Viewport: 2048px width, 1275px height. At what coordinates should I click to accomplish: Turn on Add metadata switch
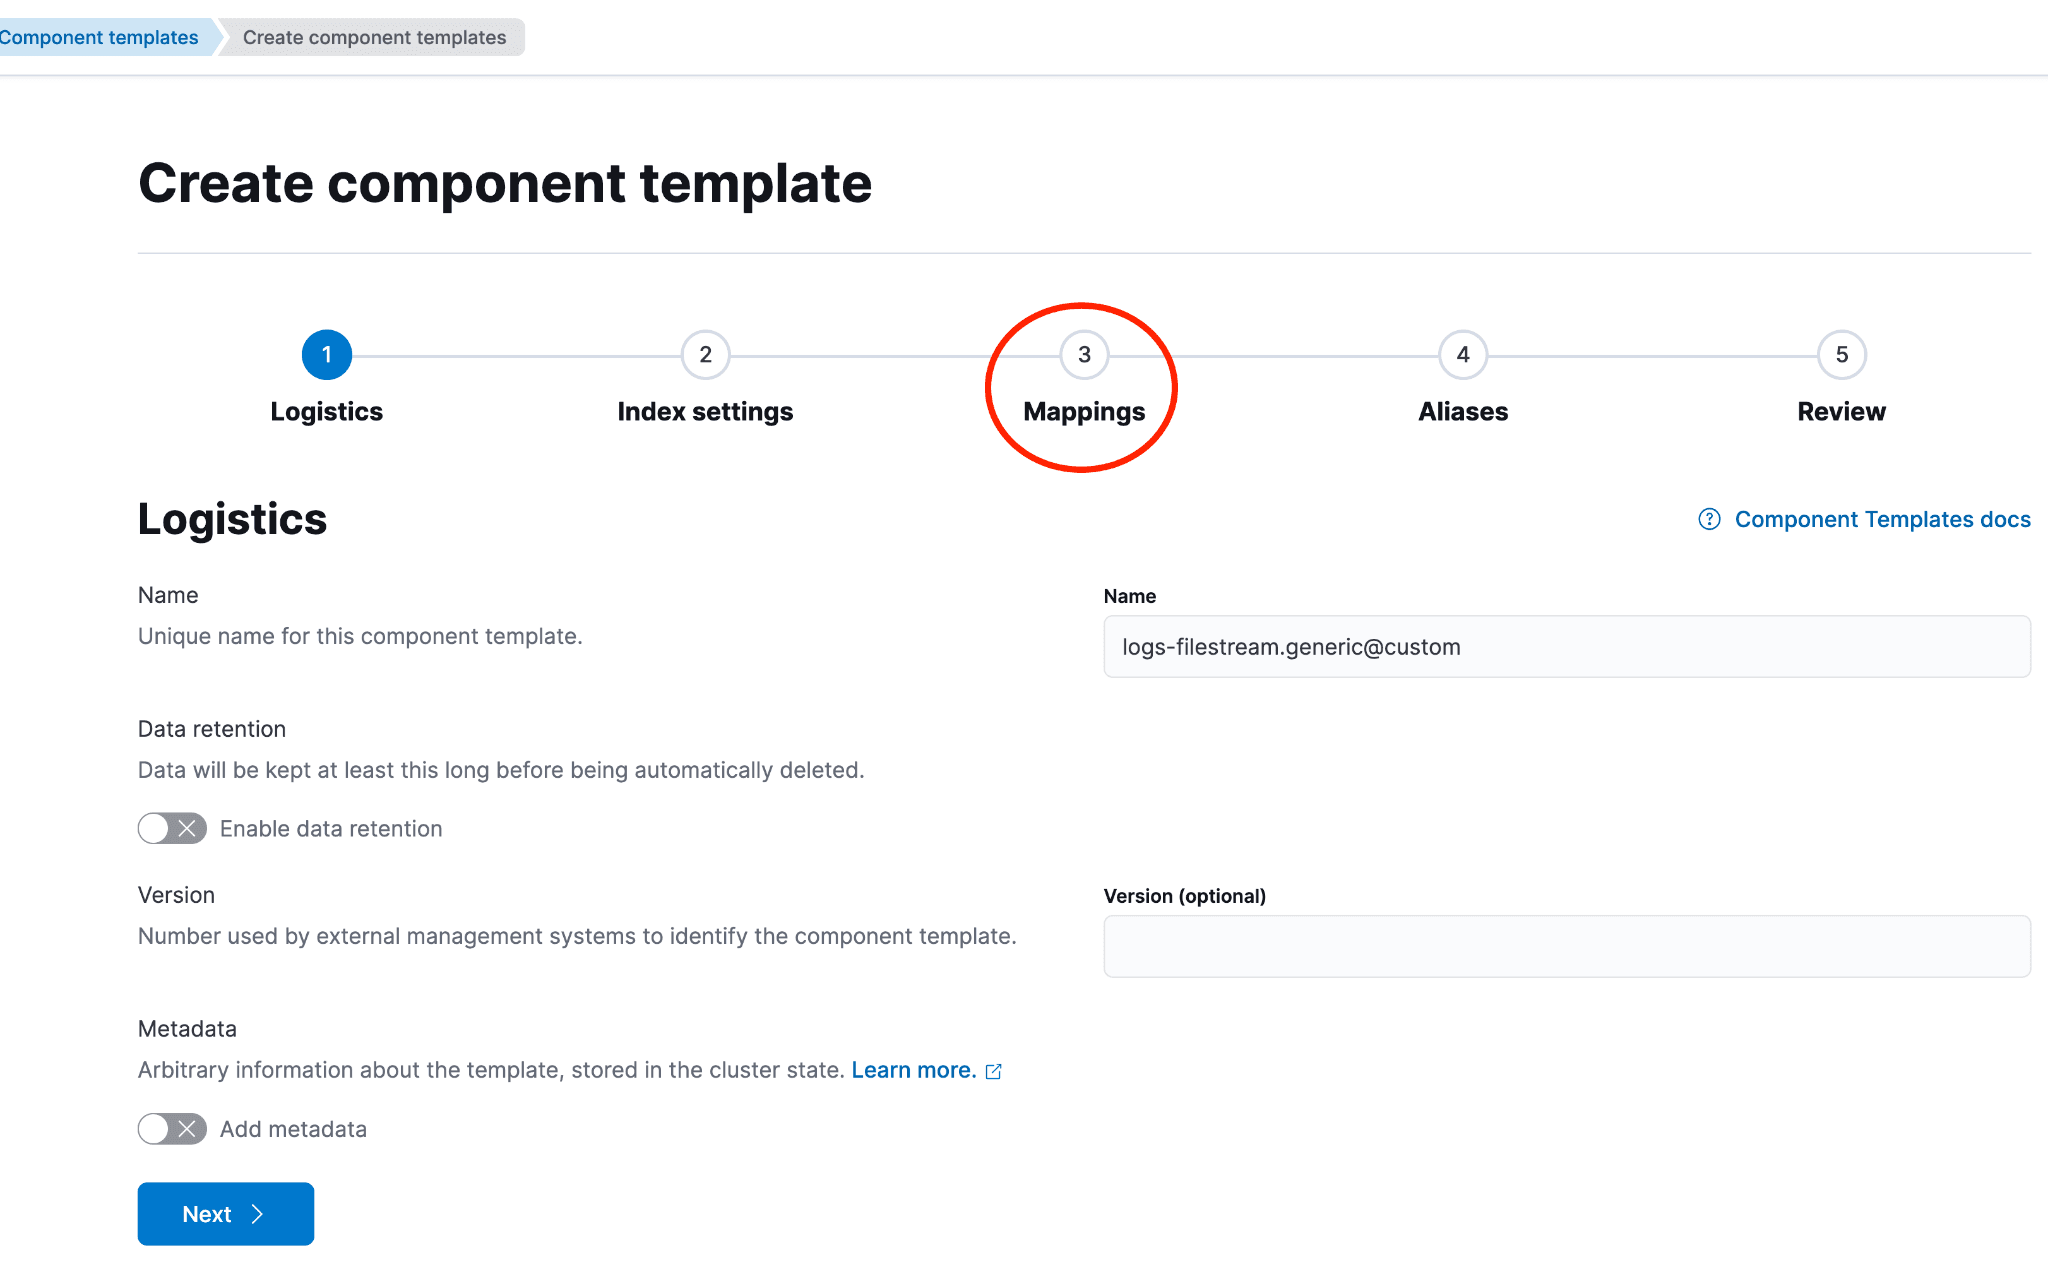click(172, 1129)
